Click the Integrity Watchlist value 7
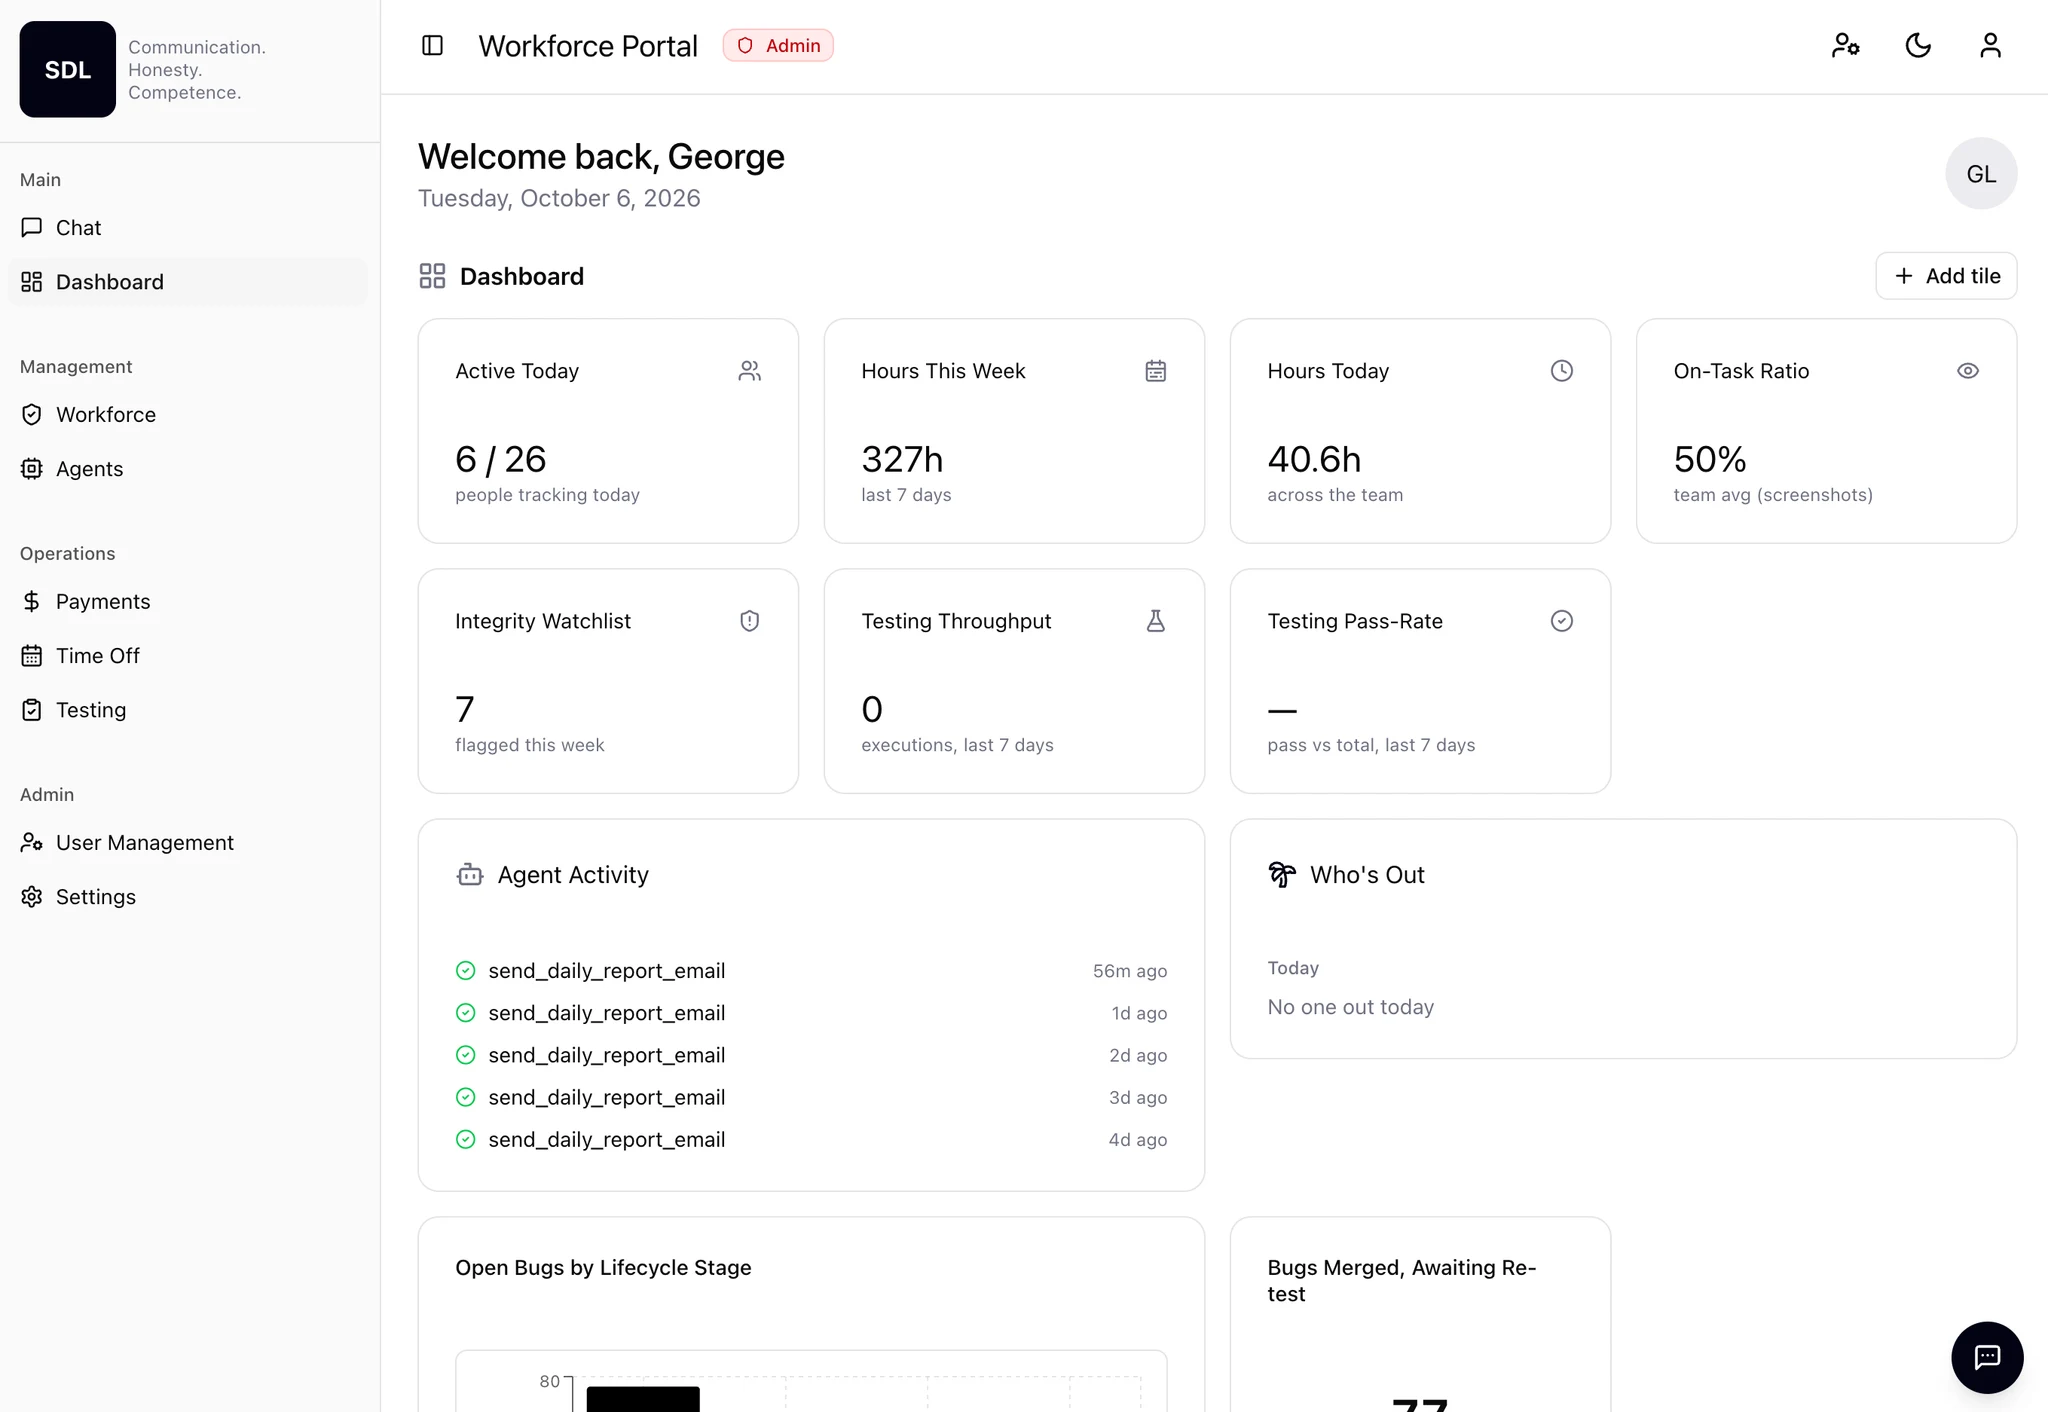2048x1412 pixels. 465,709
